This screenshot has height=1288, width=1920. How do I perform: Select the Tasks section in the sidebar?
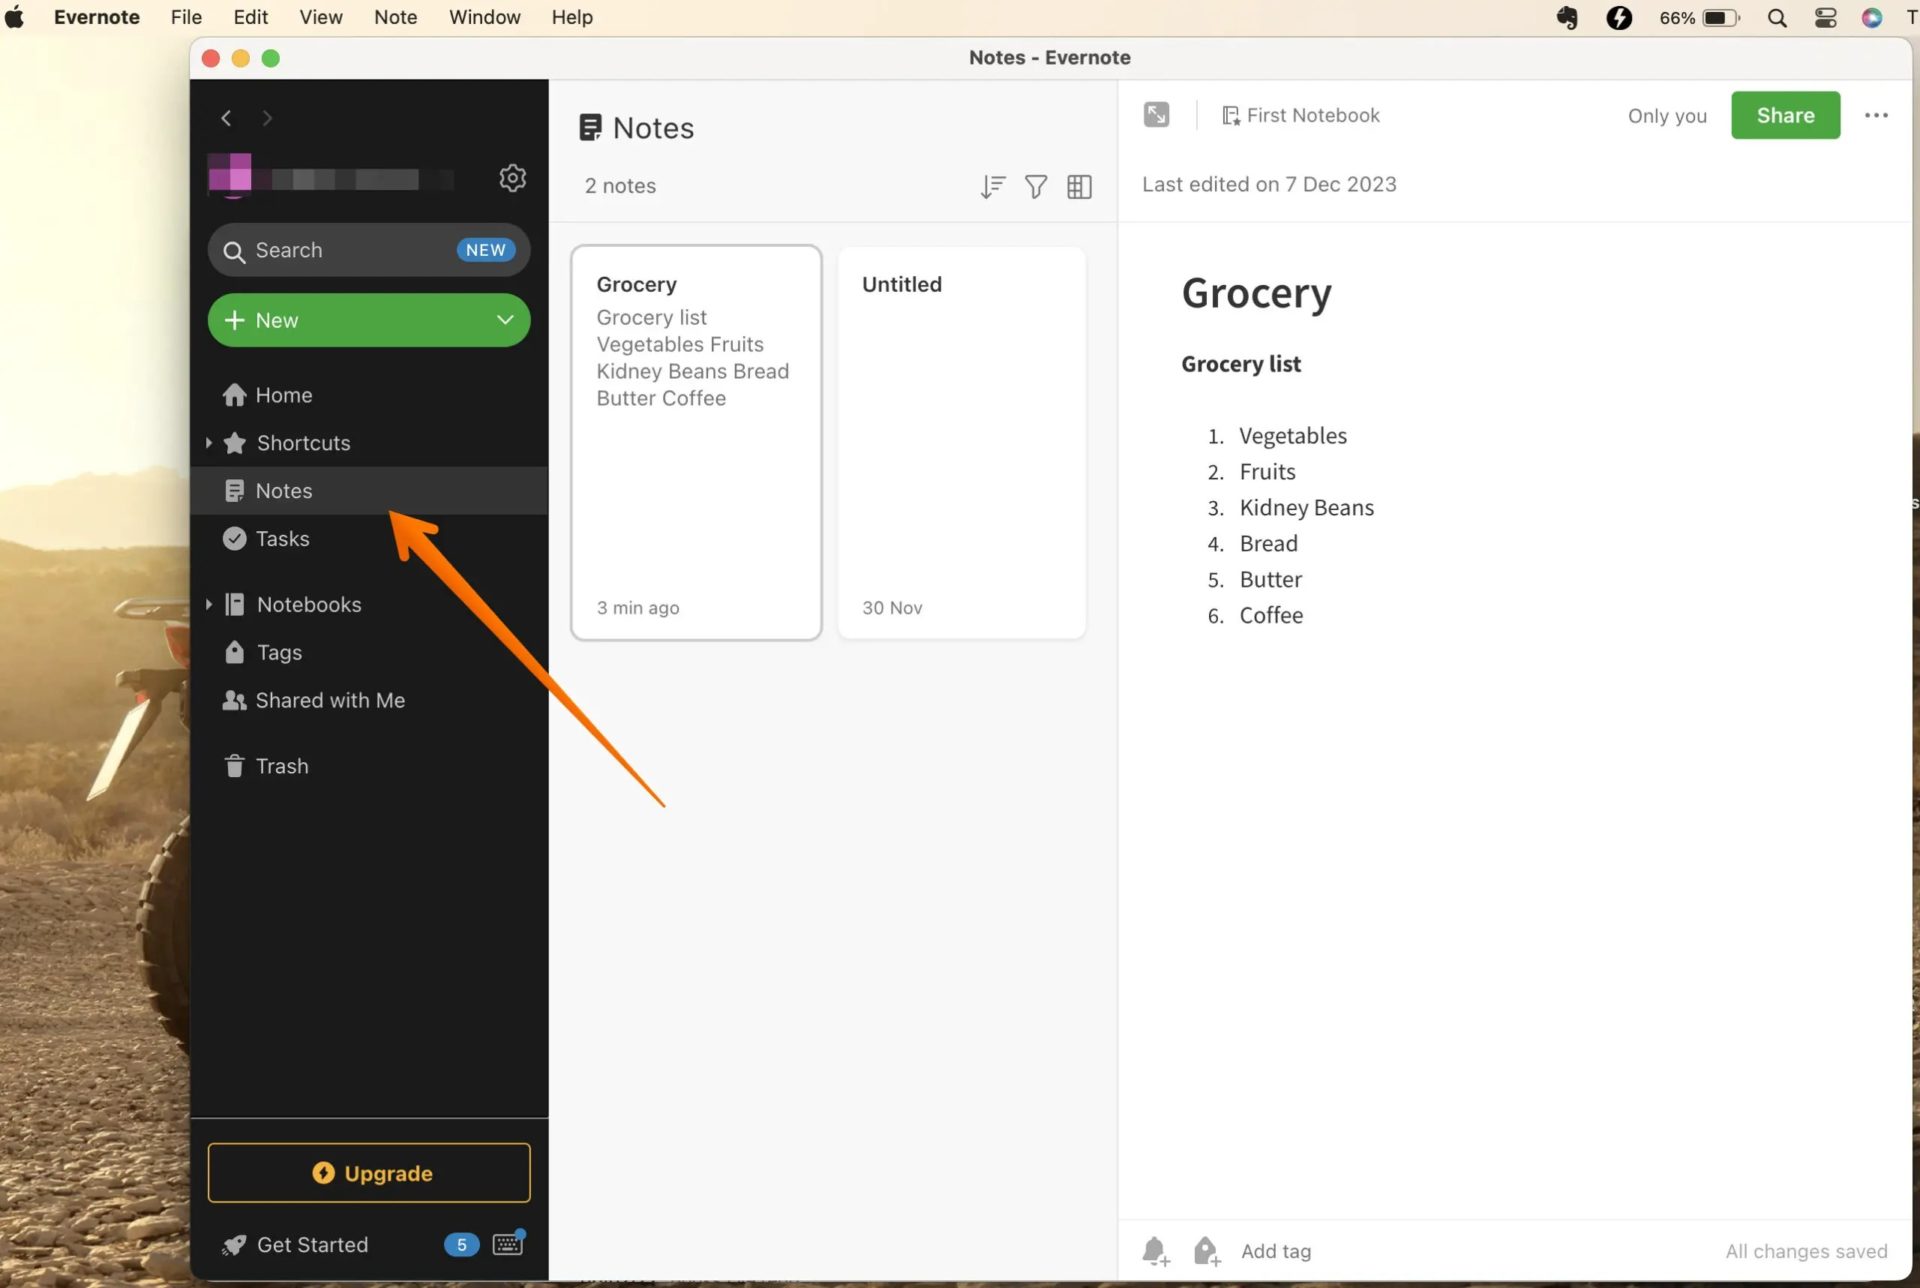tap(282, 538)
